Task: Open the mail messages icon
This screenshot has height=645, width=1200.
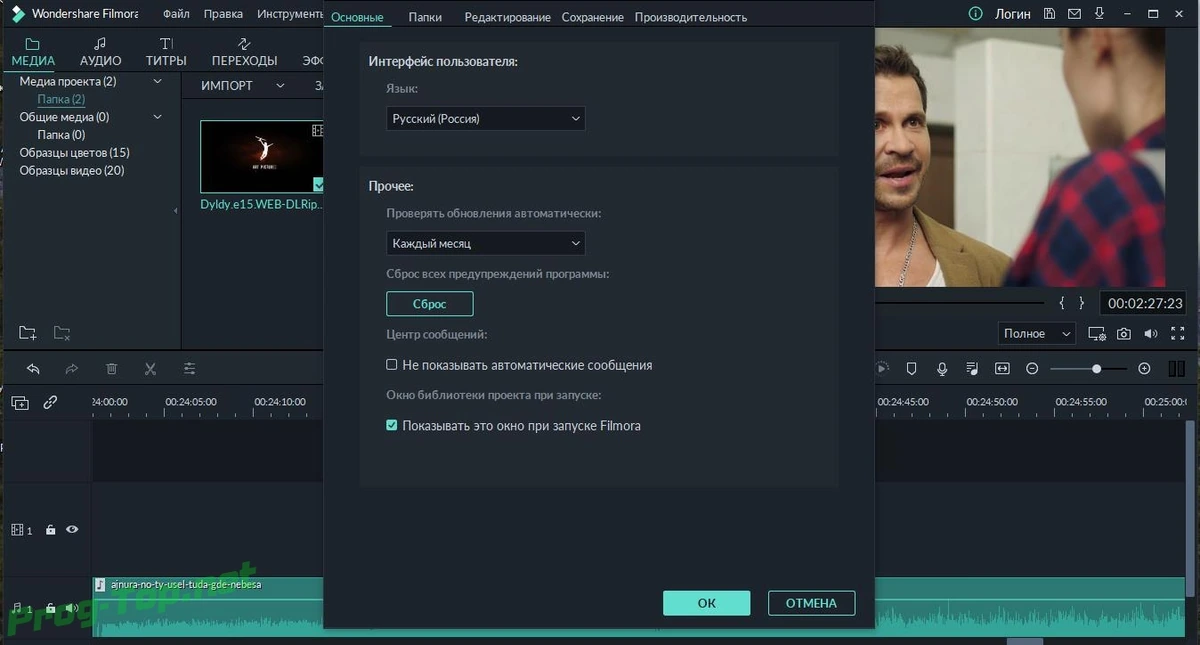Action: point(1073,14)
